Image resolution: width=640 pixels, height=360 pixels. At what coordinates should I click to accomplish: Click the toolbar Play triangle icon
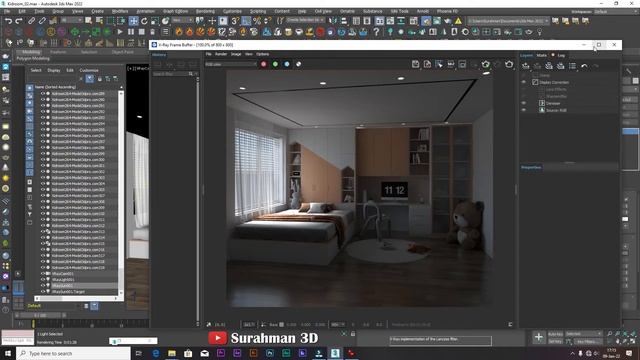120,31
